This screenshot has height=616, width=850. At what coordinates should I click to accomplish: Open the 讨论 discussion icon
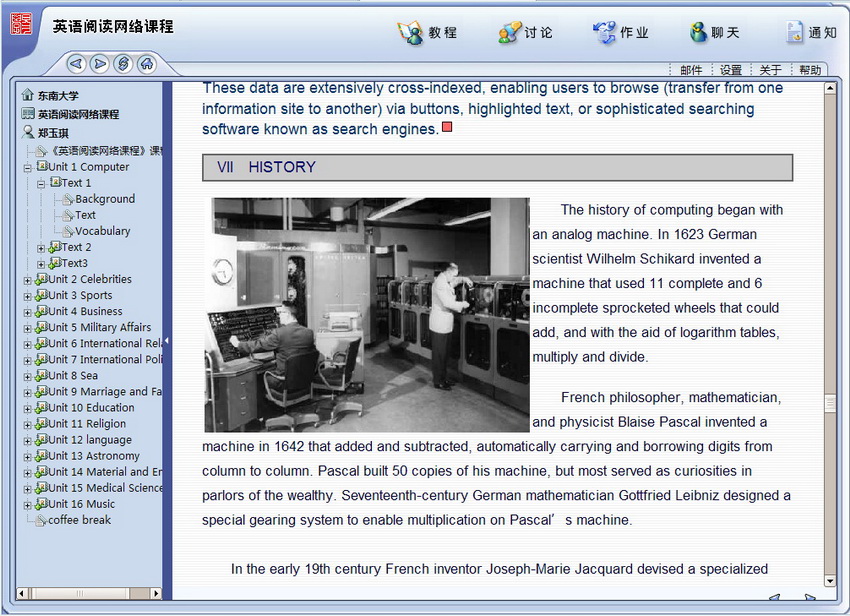point(510,33)
